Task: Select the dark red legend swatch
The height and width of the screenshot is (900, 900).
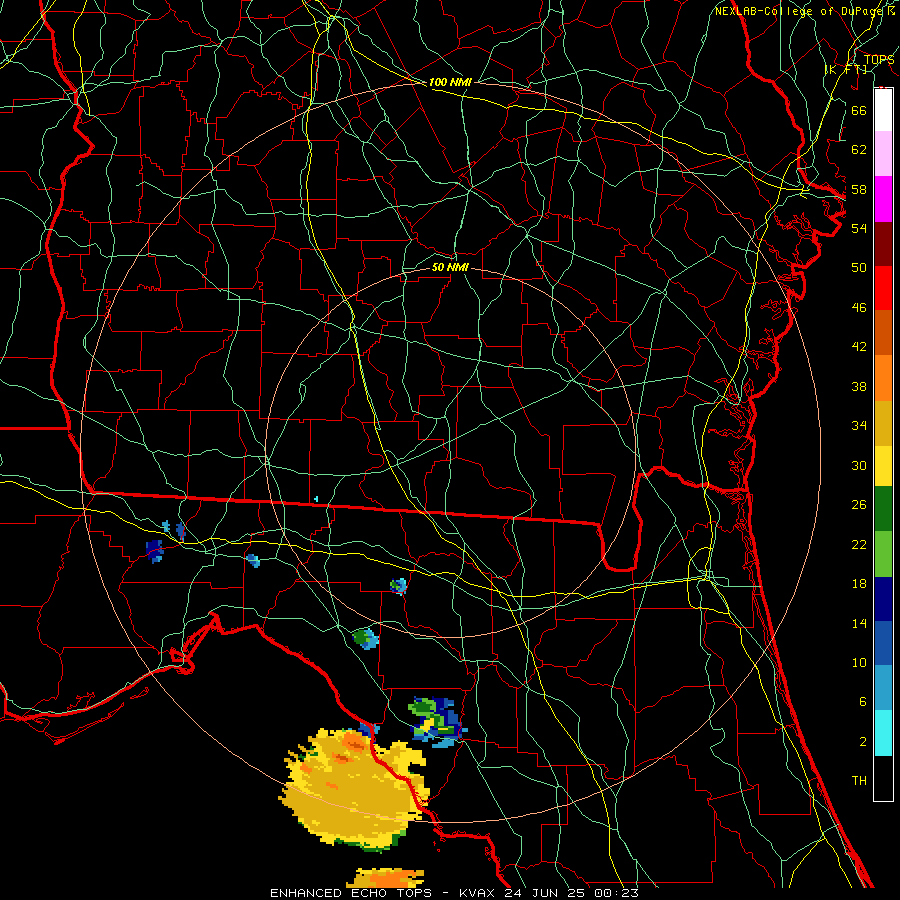Action: (883, 243)
